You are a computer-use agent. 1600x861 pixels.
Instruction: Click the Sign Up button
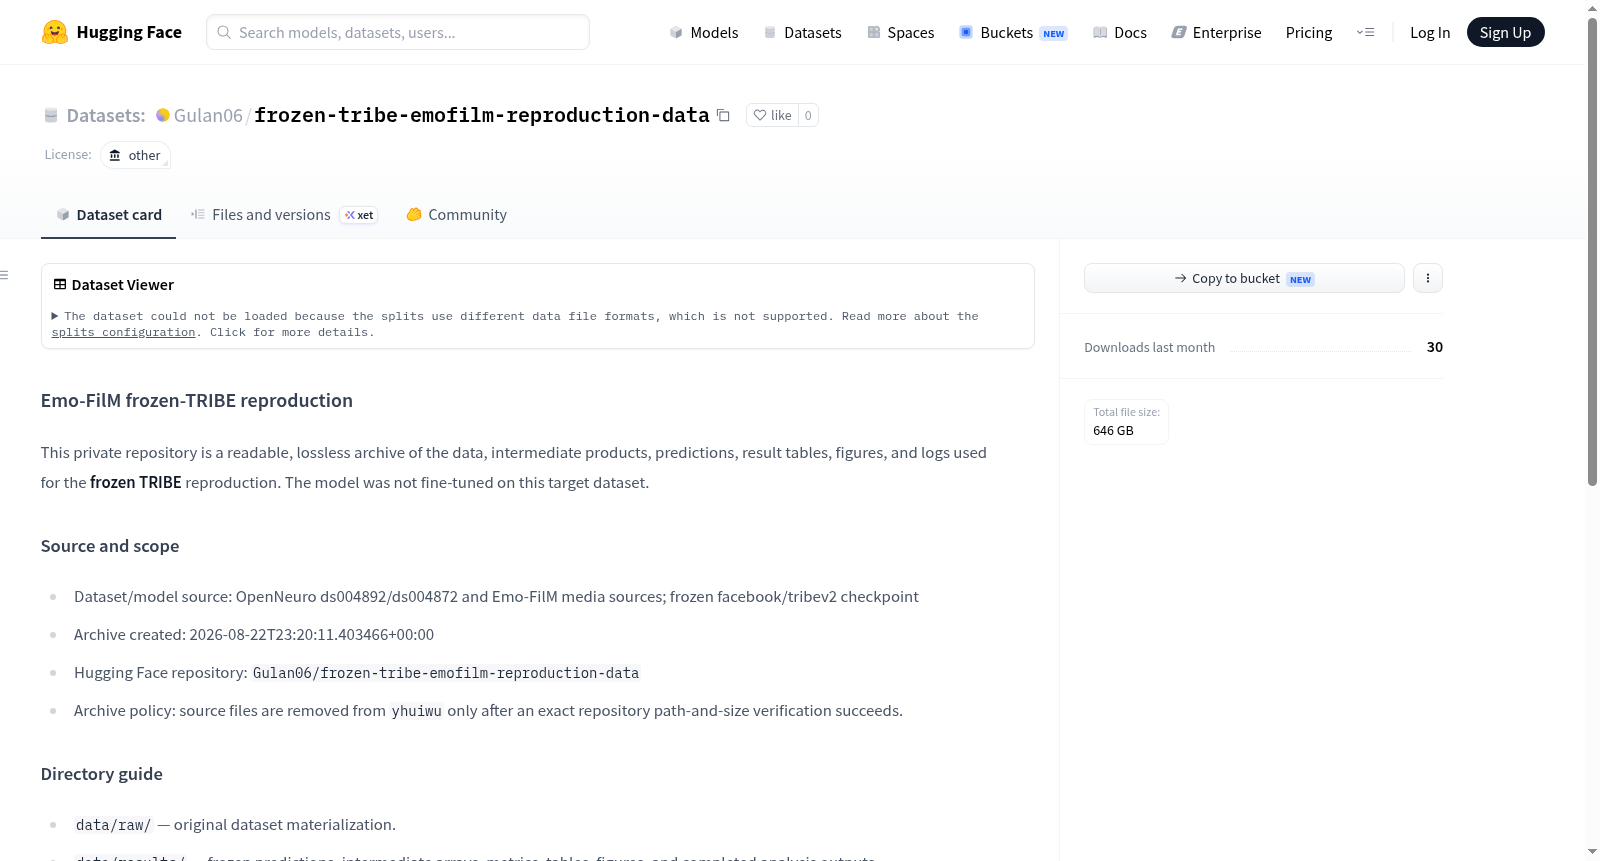1505,32
